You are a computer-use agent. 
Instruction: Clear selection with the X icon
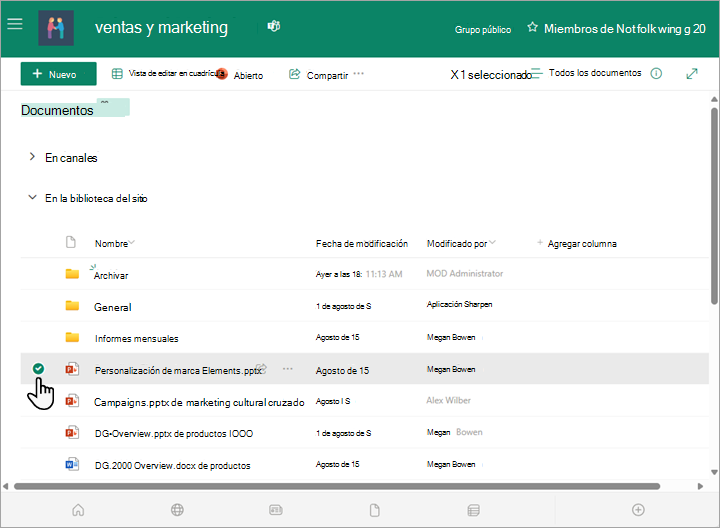pyautogui.click(x=454, y=74)
